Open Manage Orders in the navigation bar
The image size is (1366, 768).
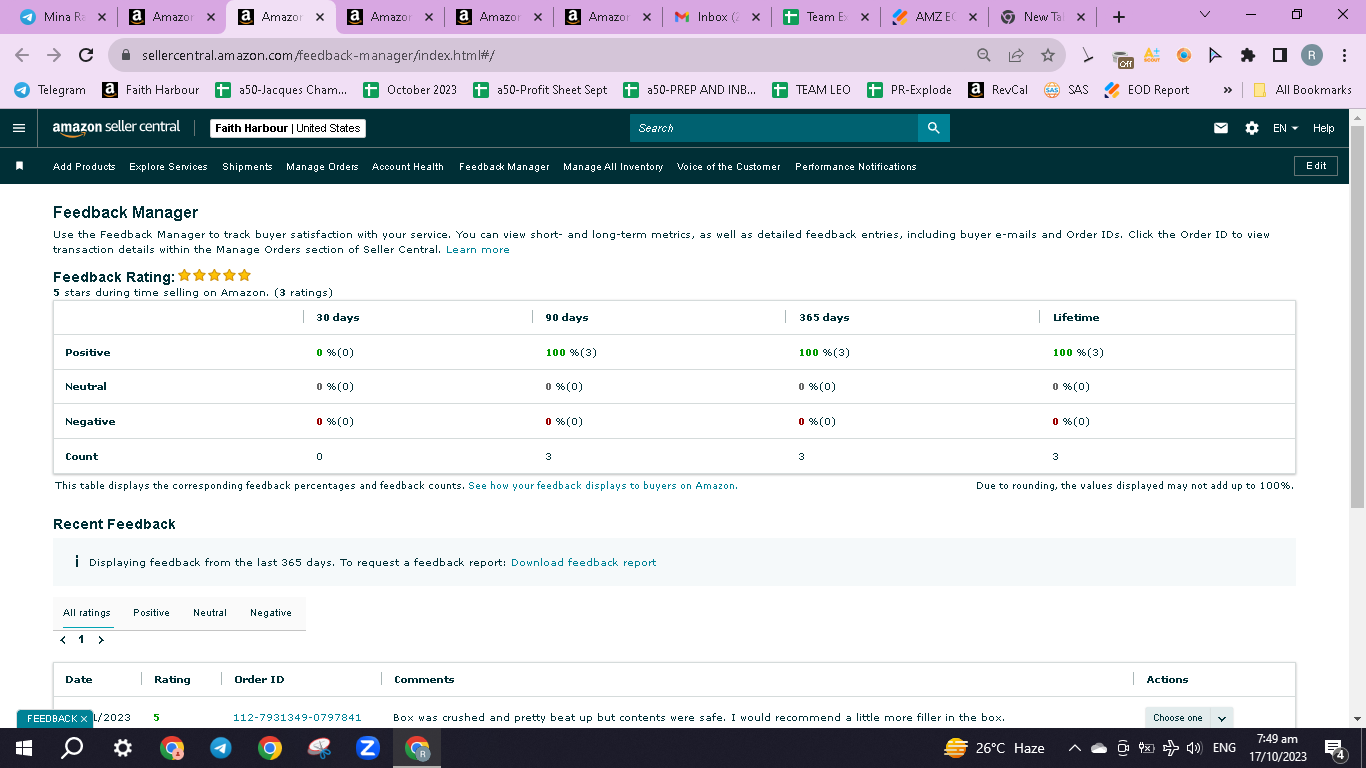tap(322, 167)
